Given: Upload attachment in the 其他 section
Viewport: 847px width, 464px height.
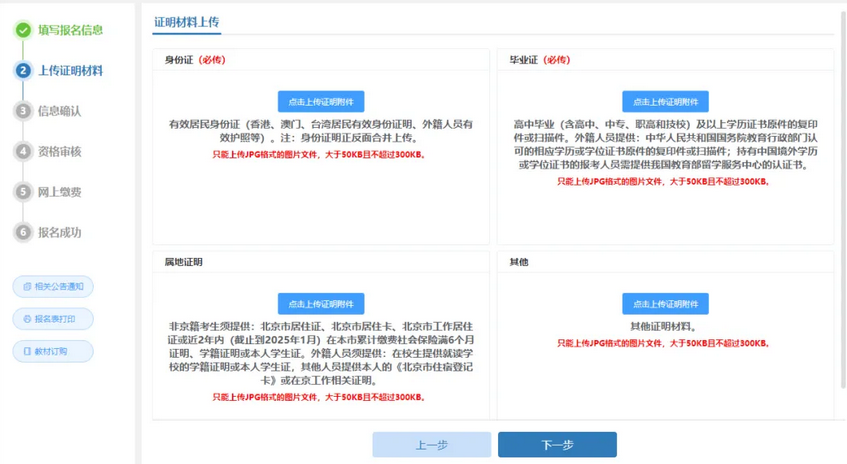Looking at the screenshot, I should 665,304.
